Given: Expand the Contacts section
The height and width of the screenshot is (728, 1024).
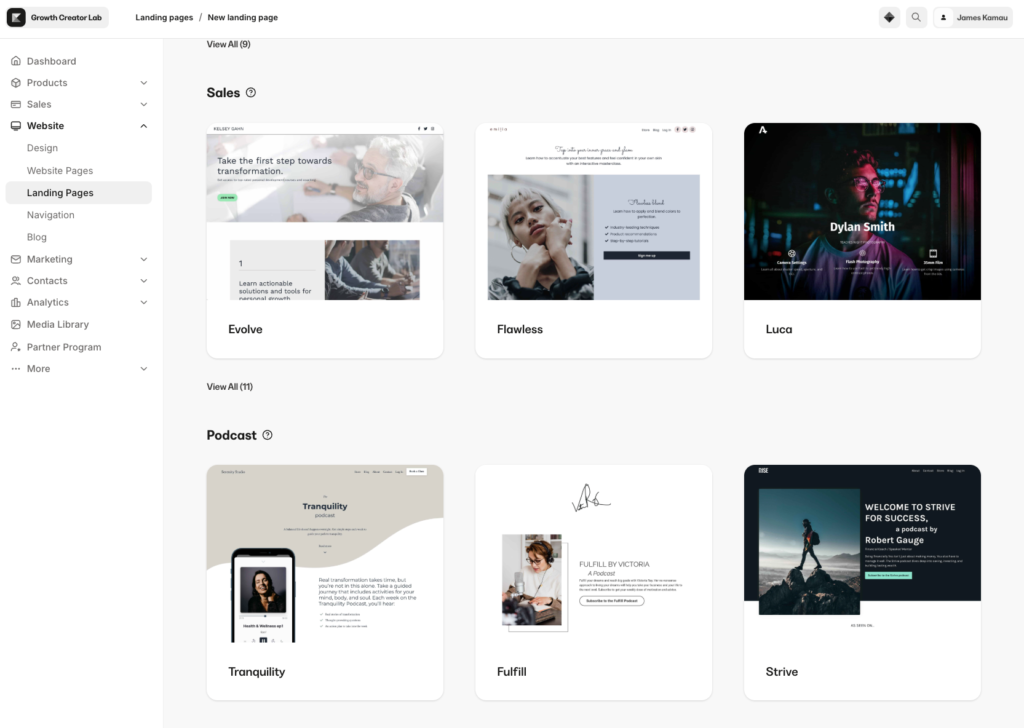Looking at the screenshot, I should click(x=142, y=280).
